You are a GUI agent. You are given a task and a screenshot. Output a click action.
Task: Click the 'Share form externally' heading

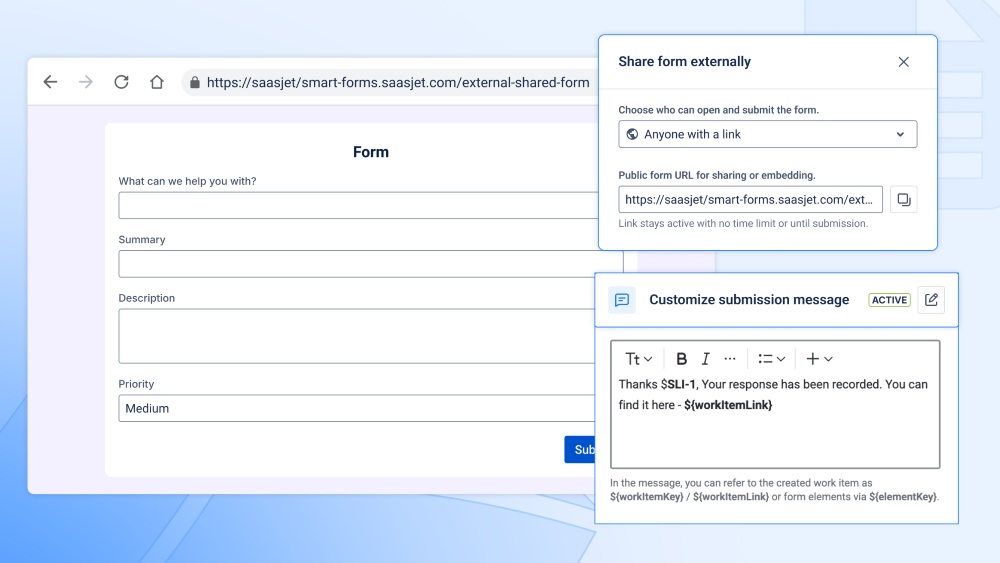pos(684,62)
